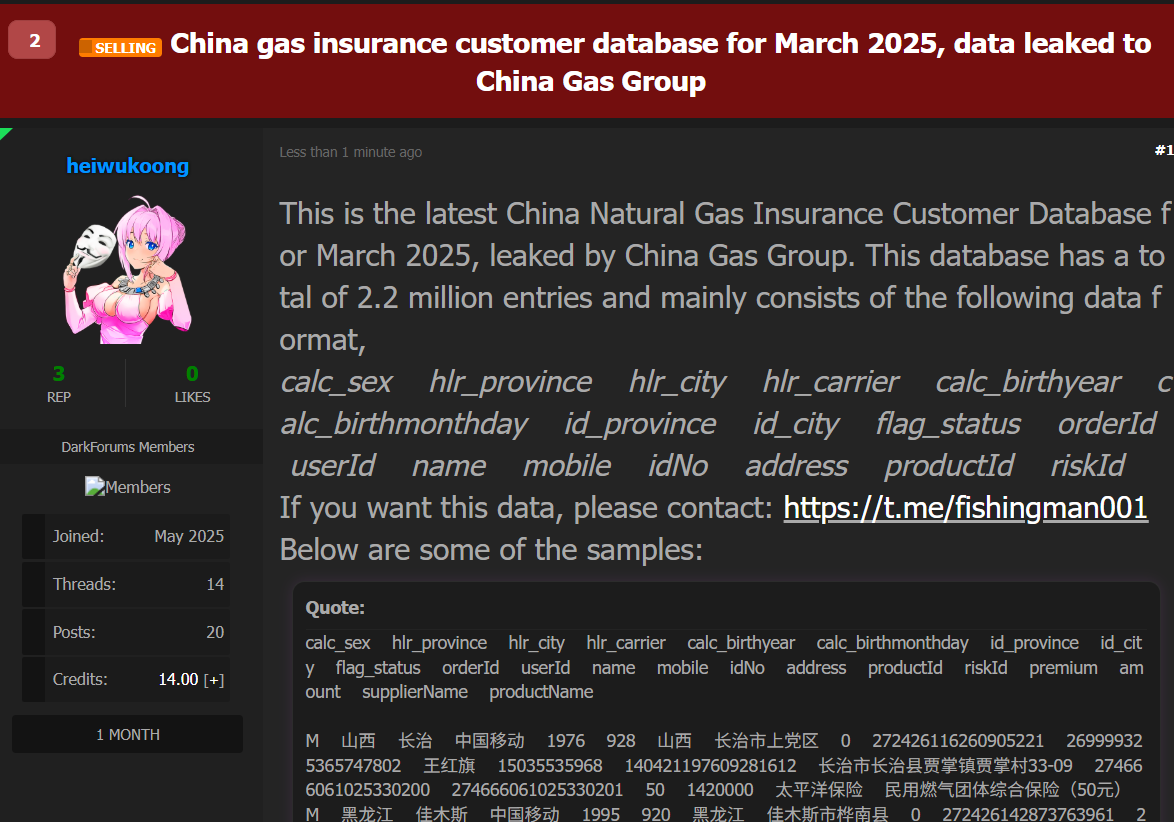
Task: Click the Threads count of 14
Action: click(215, 584)
